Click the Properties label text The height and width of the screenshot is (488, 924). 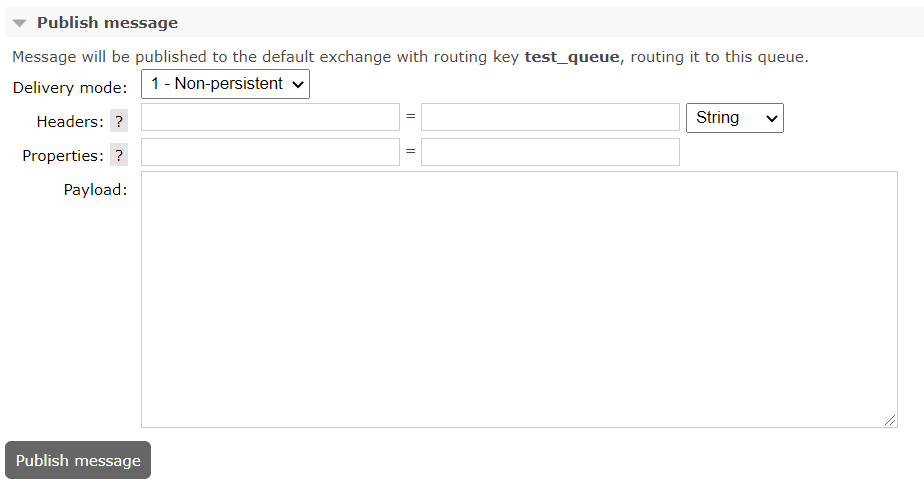63,156
